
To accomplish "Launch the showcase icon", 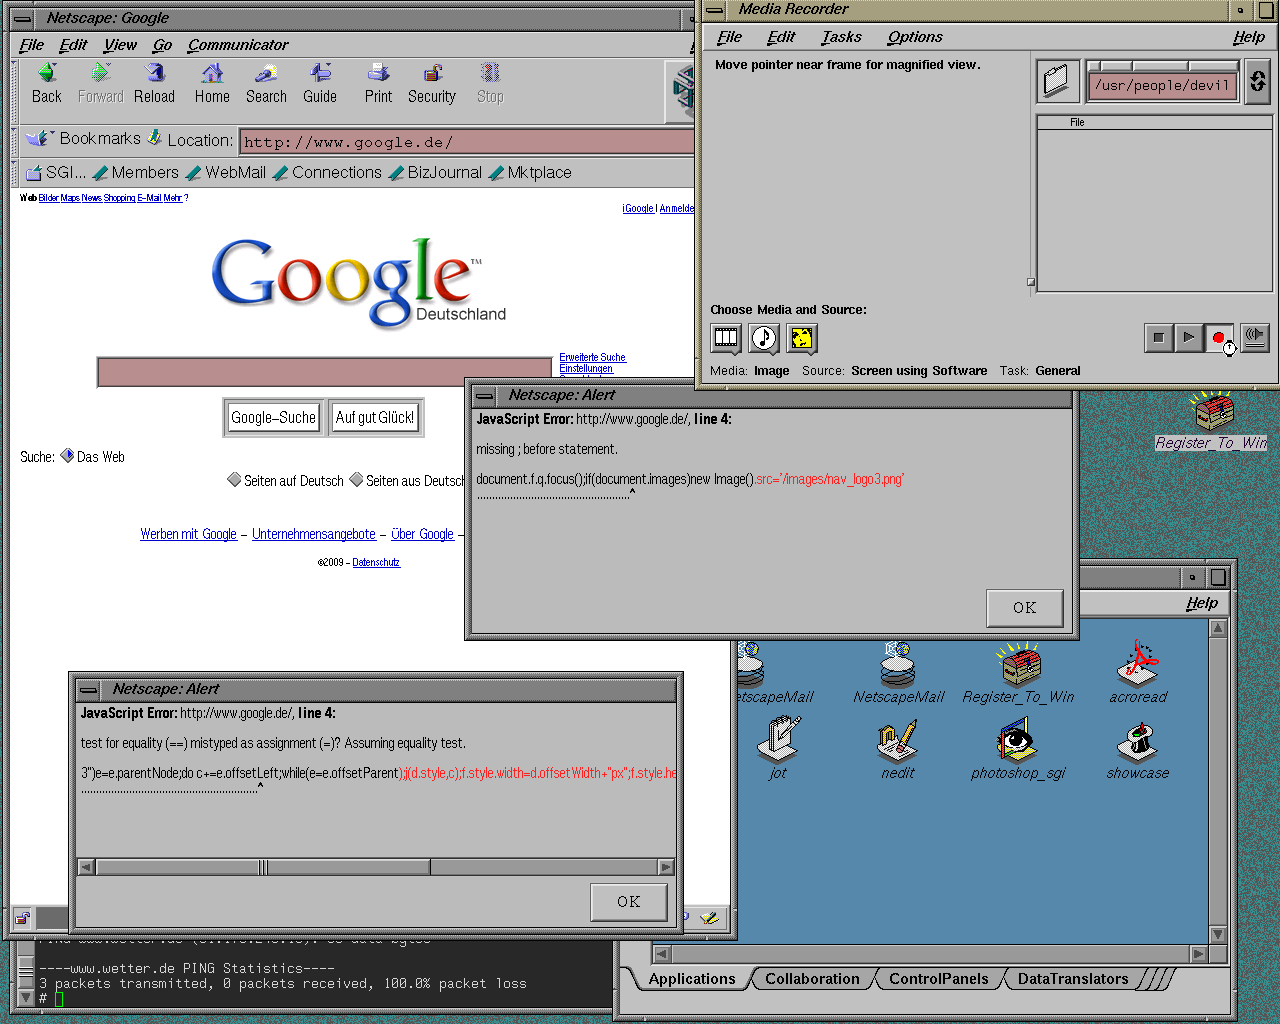I will coord(1138,747).
